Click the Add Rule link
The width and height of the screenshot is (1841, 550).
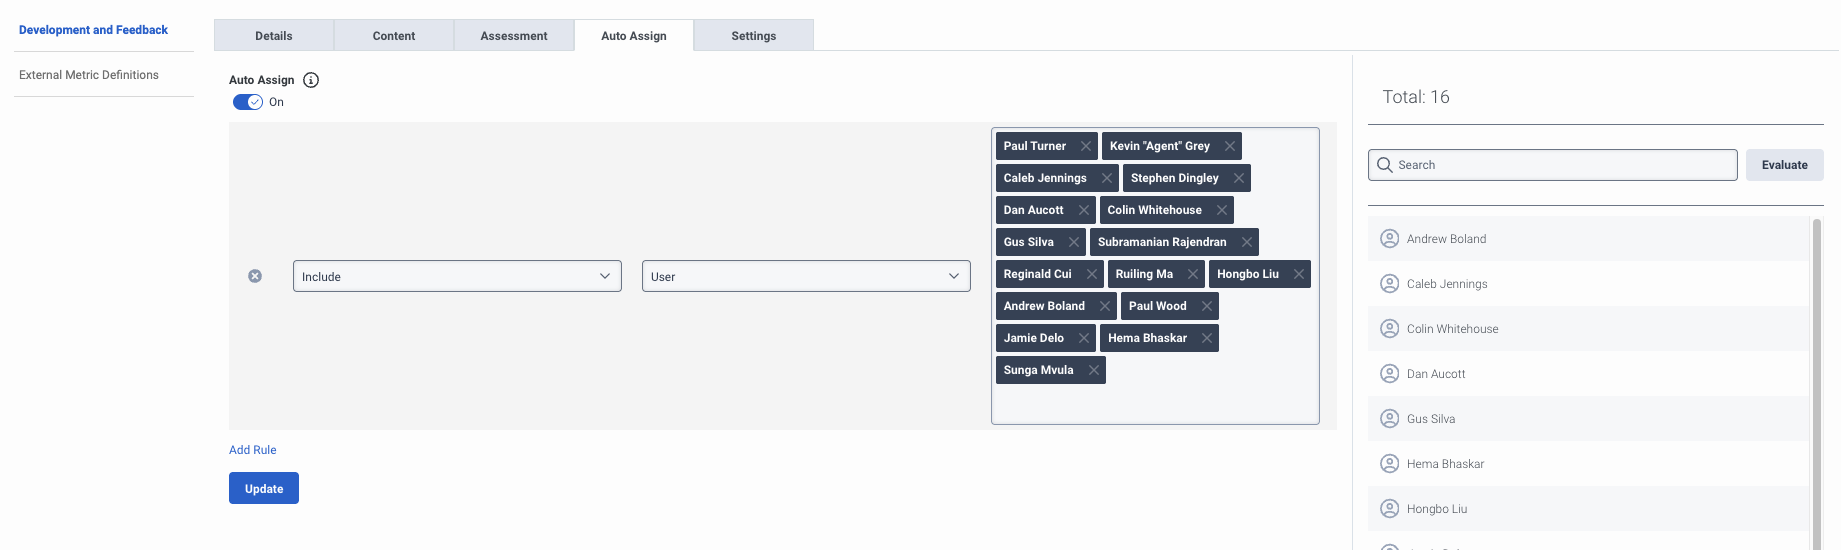[253, 450]
